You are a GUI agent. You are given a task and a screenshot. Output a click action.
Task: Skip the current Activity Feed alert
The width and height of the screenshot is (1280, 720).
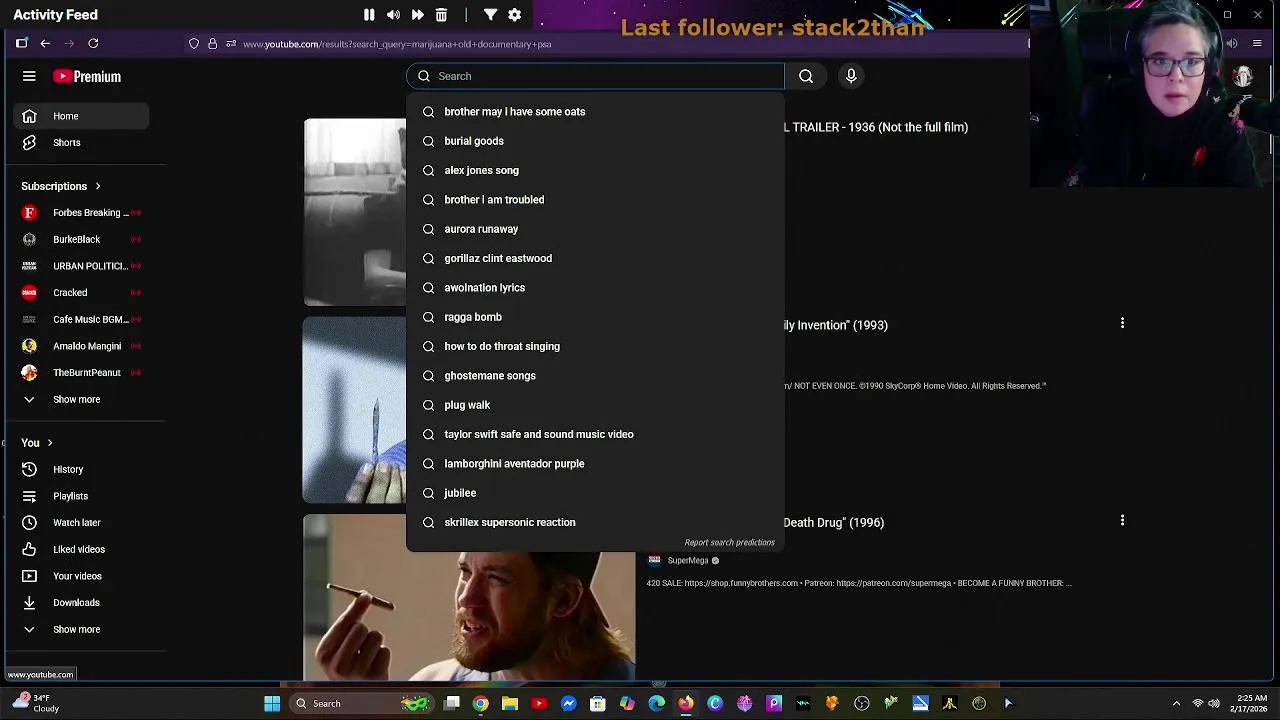pos(417,15)
